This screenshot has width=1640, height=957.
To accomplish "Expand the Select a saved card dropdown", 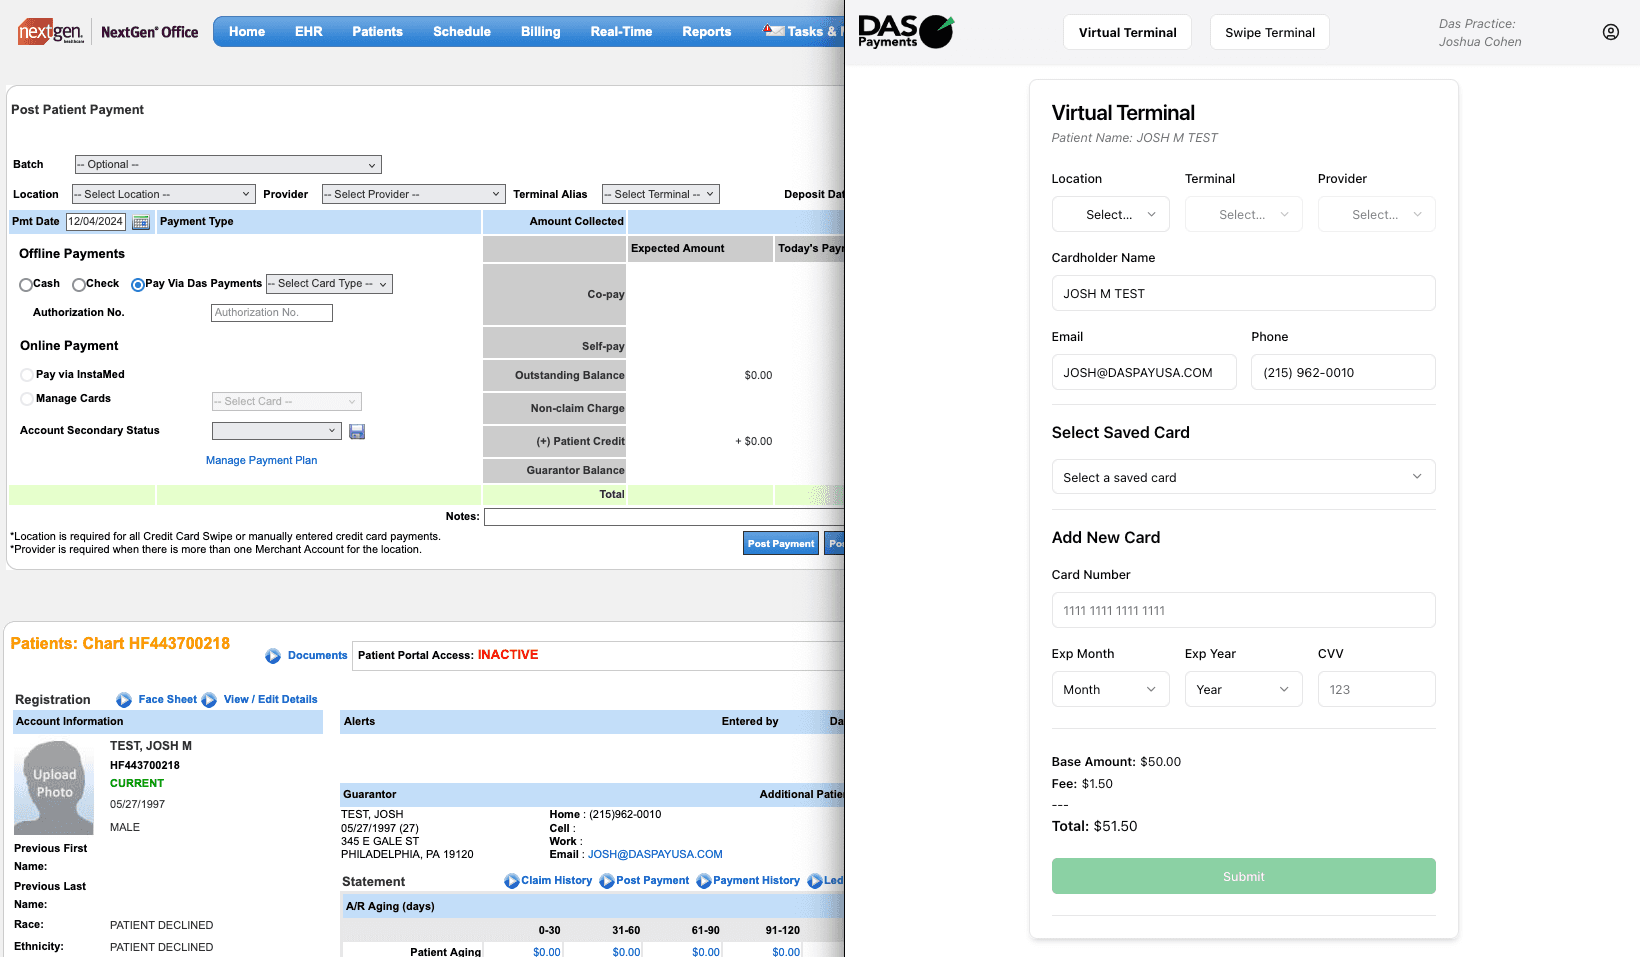I will tap(1243, 477).
